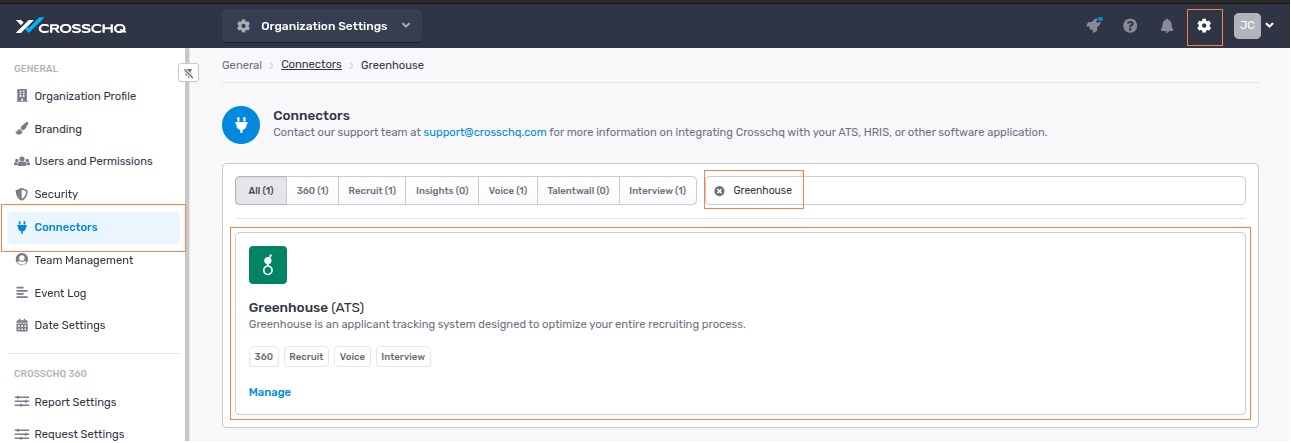Expand the Organization Settings dropdown
Image resolution: width=1291 pixels, height=443 pixels.
coord(322,26)
